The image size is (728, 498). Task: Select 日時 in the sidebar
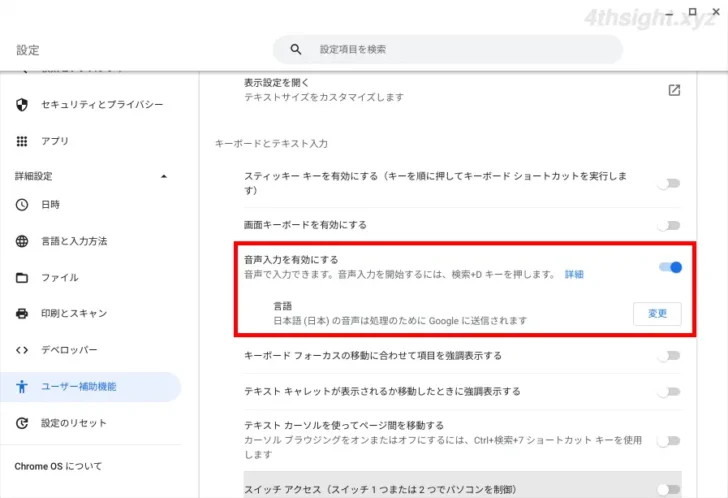[91, 205]
